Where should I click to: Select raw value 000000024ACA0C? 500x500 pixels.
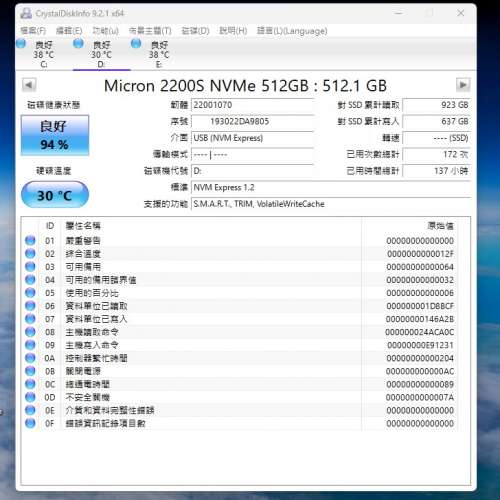[420, 332]
